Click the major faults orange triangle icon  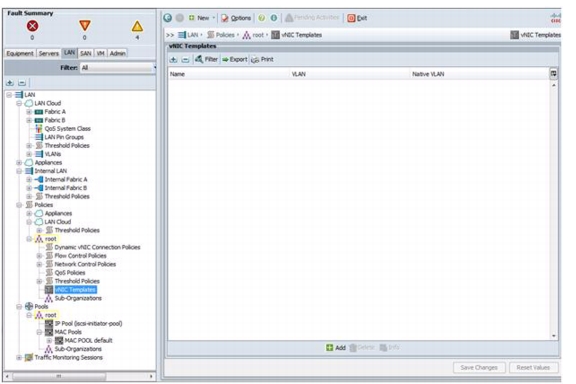tap(85, 26)
